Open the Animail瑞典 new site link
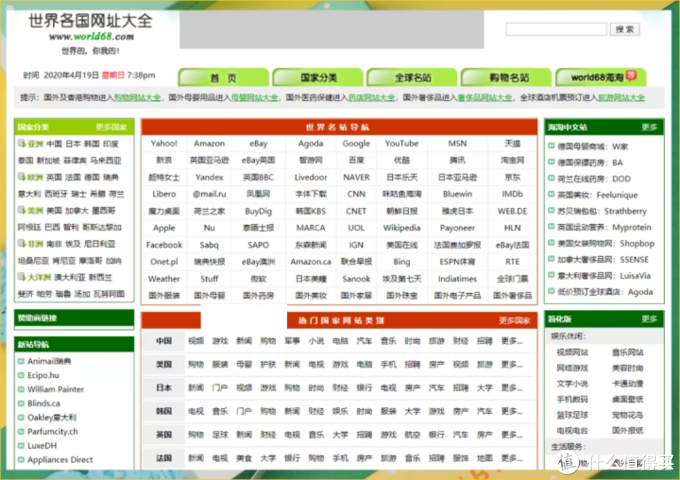The height and width of the screenshot is (480, 680). [x=49, y=361]
